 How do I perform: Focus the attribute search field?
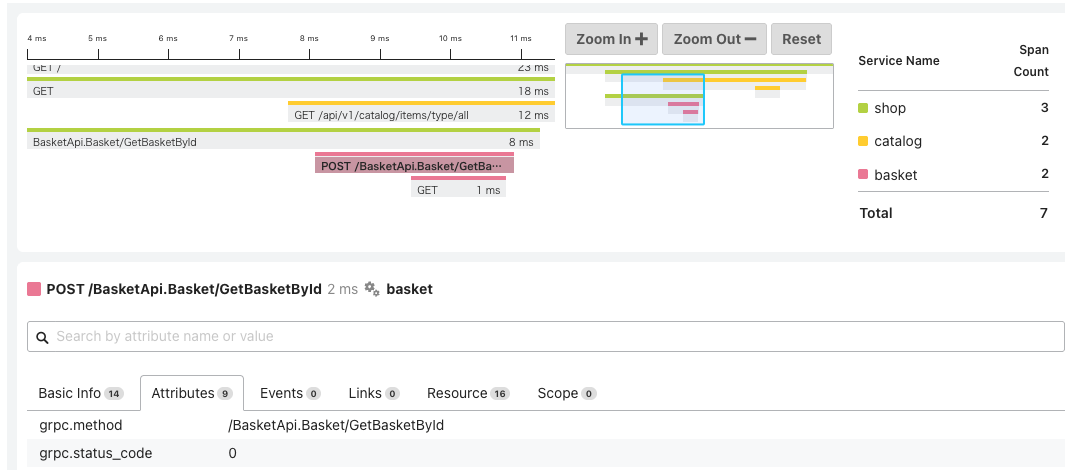(x=550, y=337)
